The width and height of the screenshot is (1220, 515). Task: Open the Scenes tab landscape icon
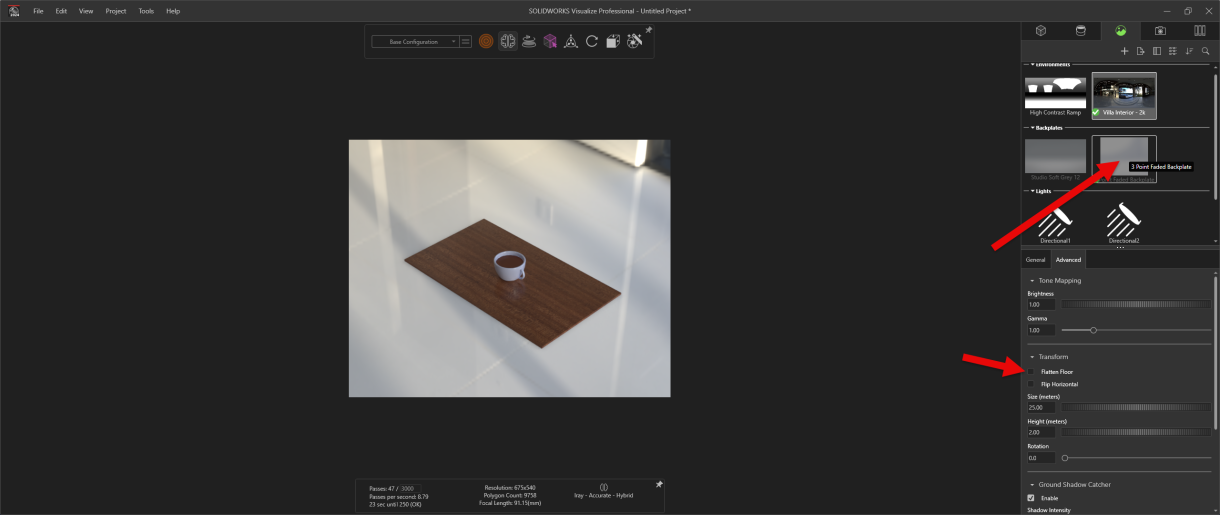1120,31
